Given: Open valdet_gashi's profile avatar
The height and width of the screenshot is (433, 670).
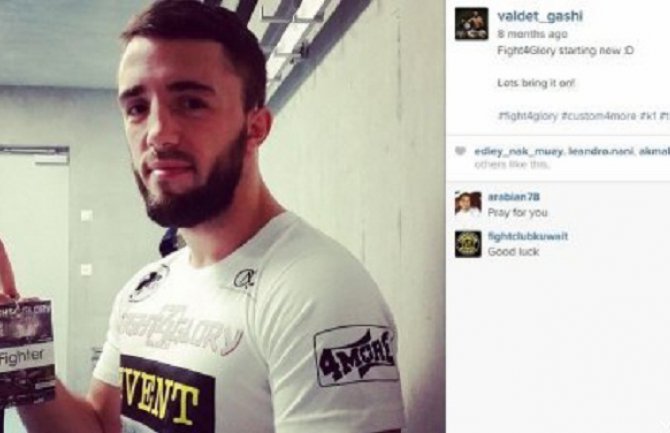Looking at the screenshot, I should point(471,24).
